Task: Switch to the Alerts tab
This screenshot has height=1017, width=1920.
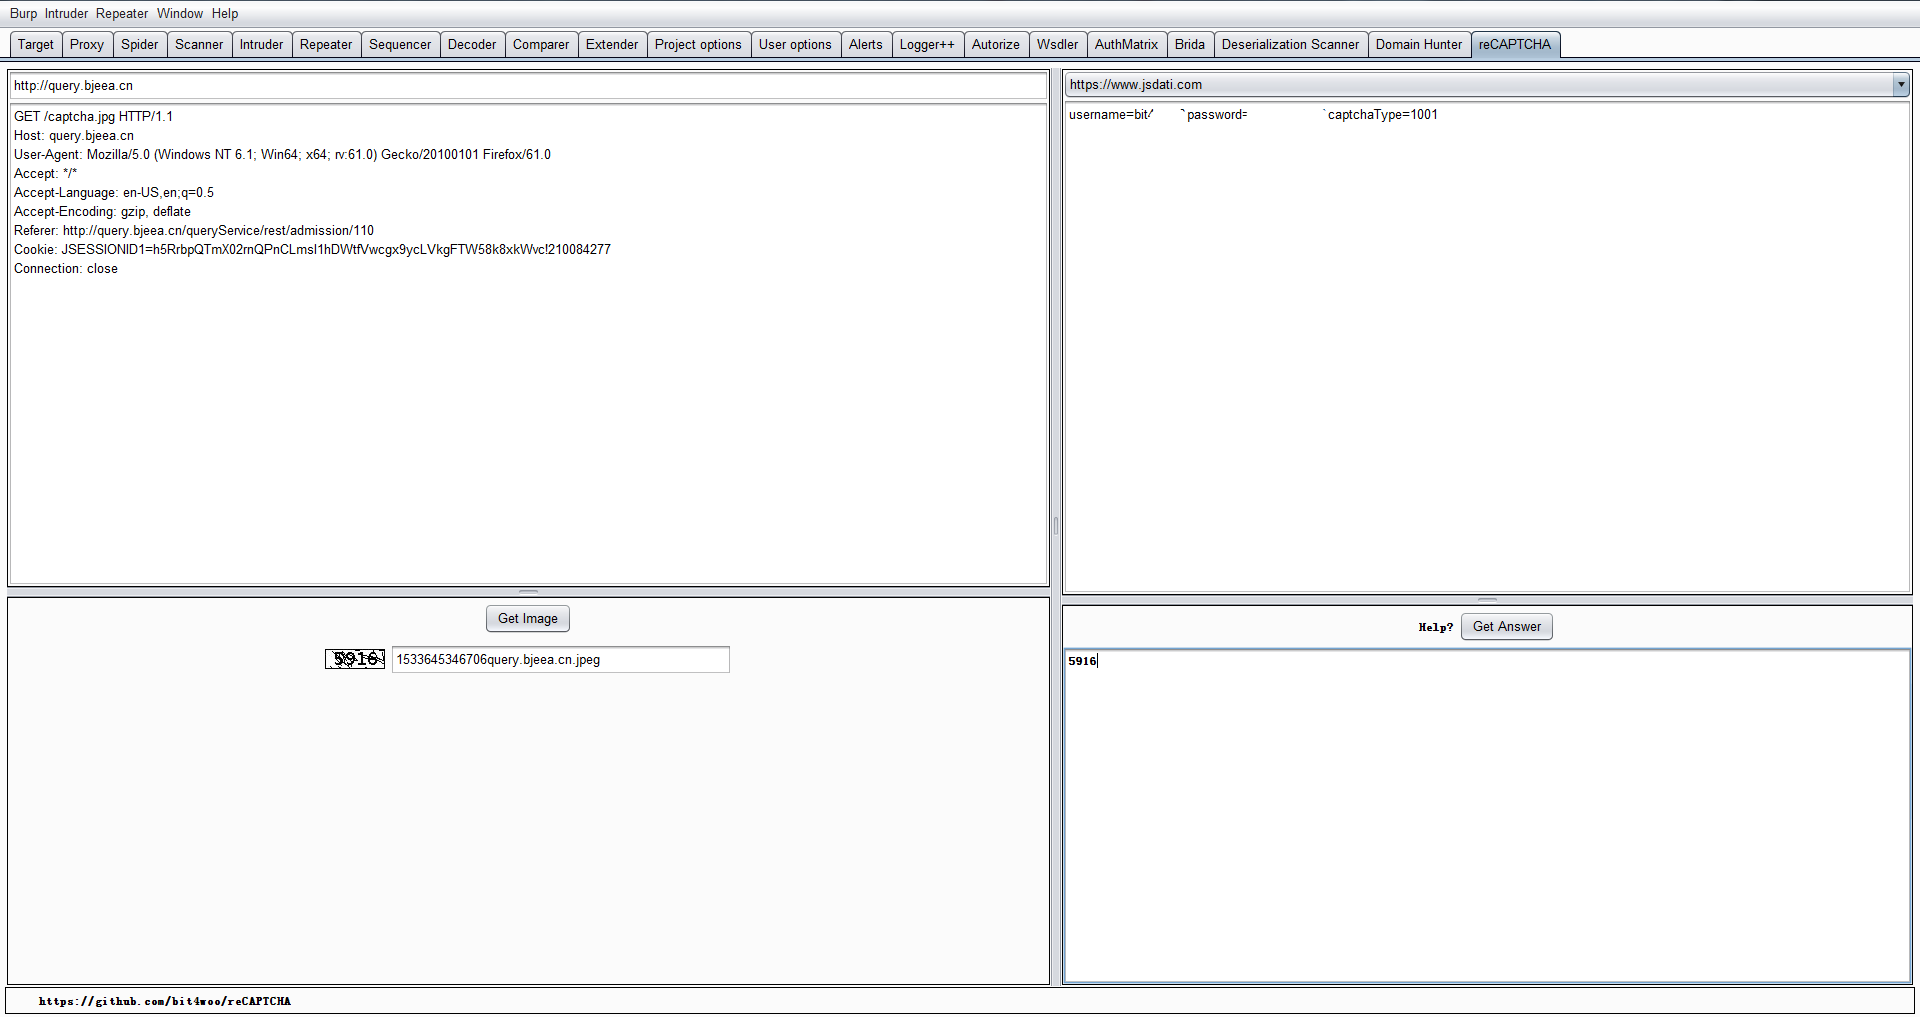Action: coord(866,44)
